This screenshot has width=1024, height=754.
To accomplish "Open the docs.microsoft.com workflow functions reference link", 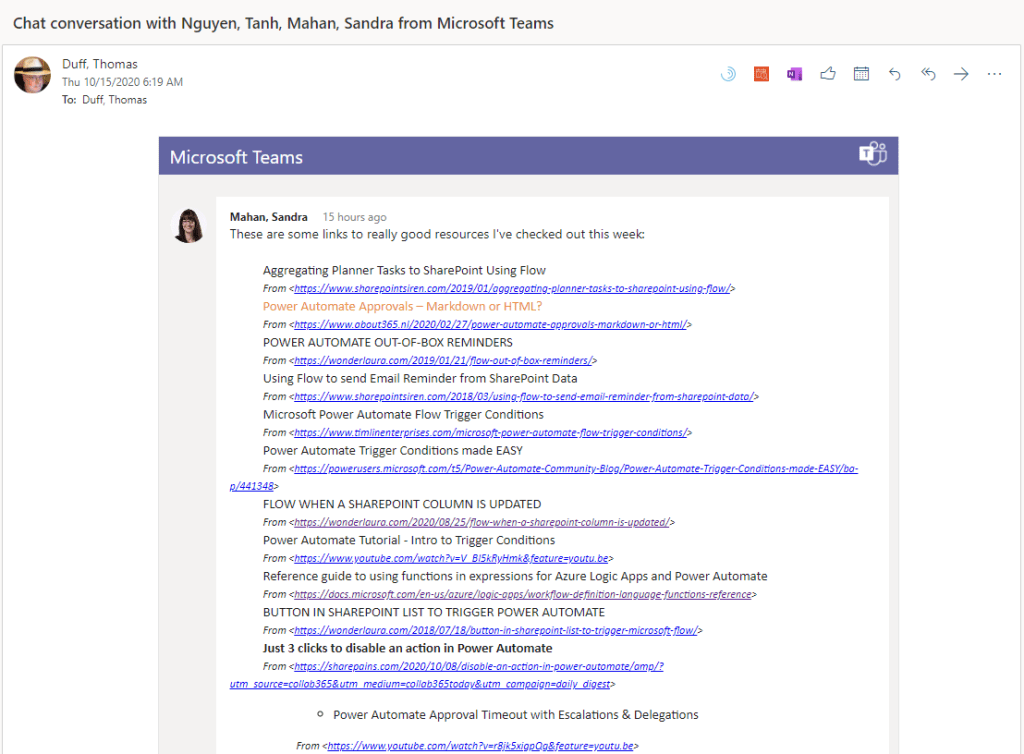I will pyautogui.click(x=523, y=594).
